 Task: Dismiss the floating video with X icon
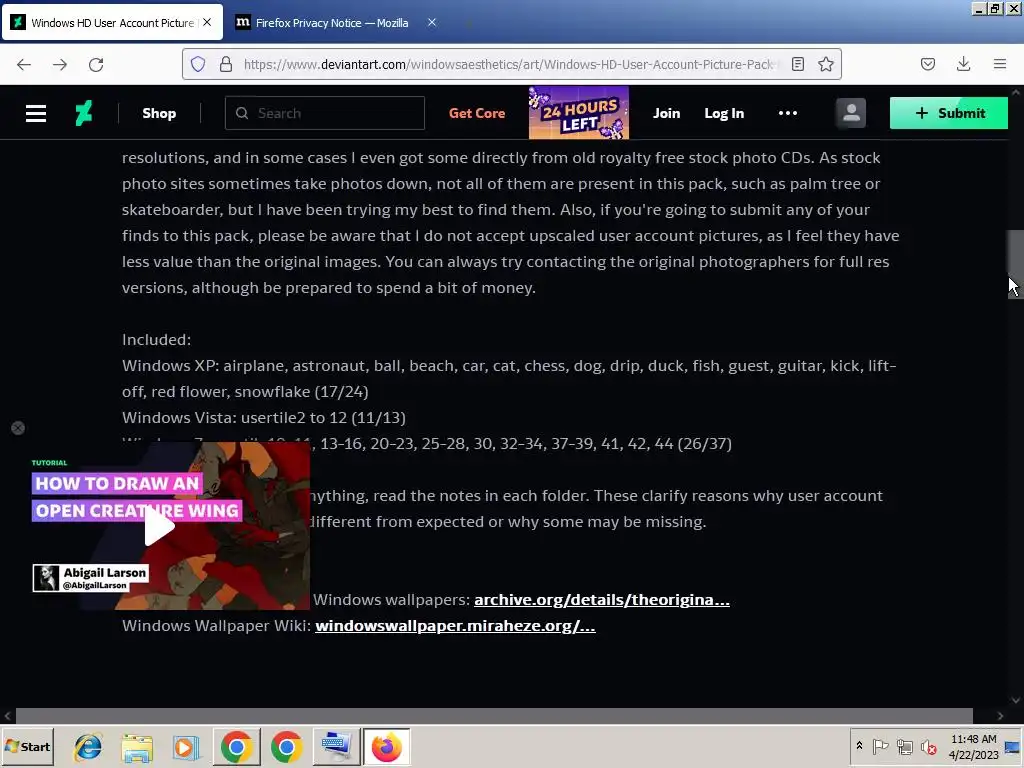point(18,428)
